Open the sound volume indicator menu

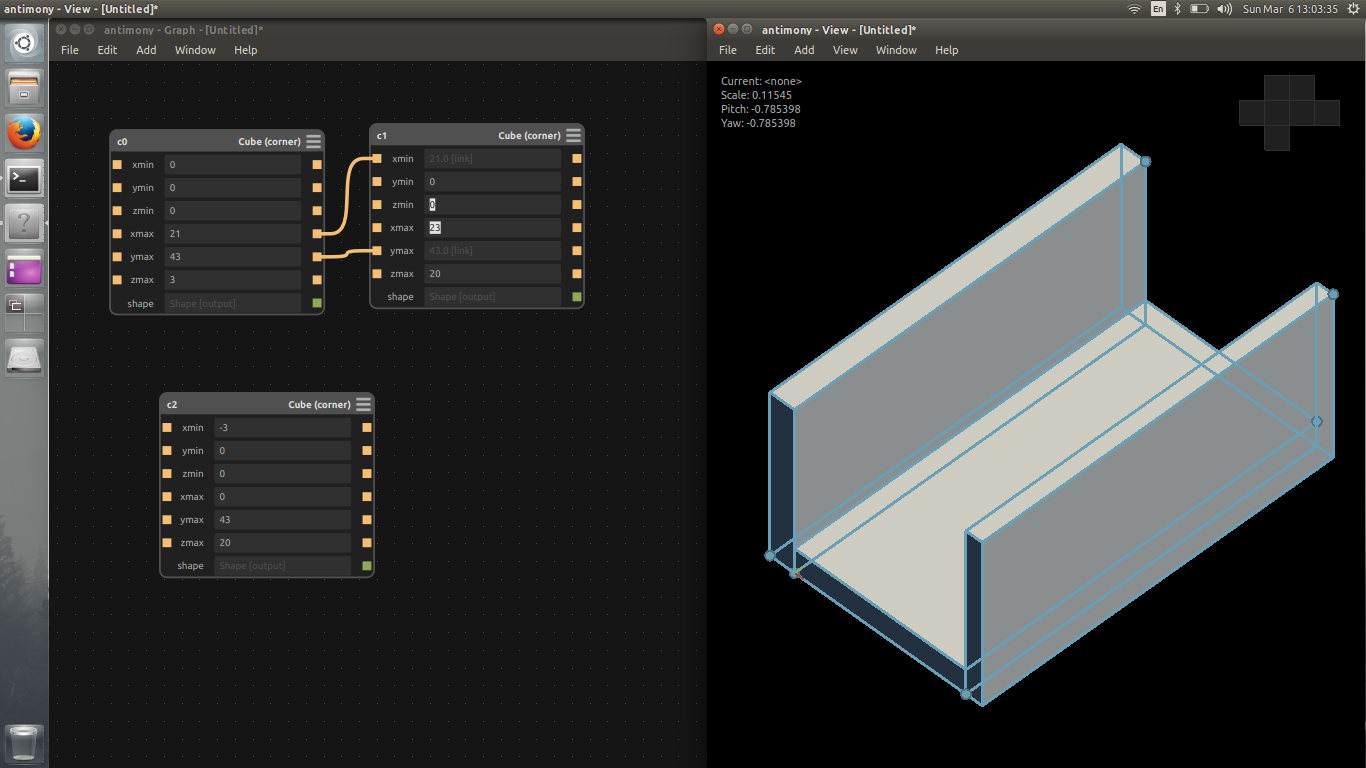(x=1224, y=9)
